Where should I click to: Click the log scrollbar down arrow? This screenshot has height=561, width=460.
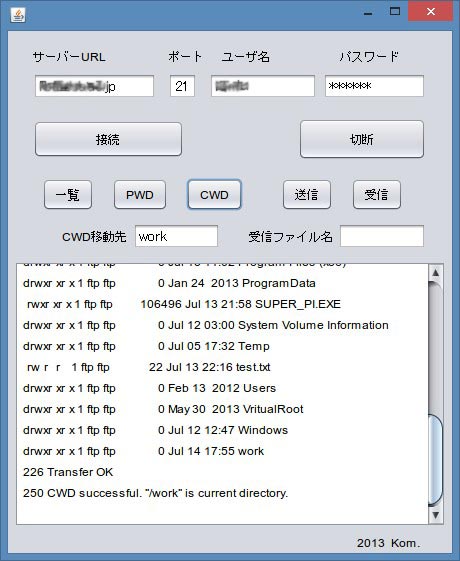click(436, 515)
